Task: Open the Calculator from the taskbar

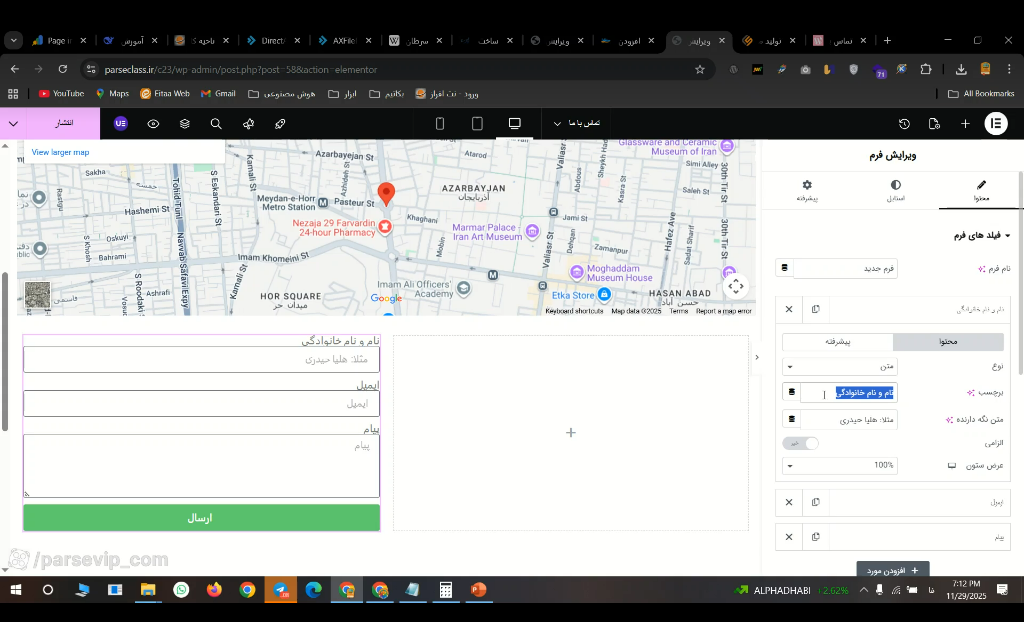Action: click(445, 590)
